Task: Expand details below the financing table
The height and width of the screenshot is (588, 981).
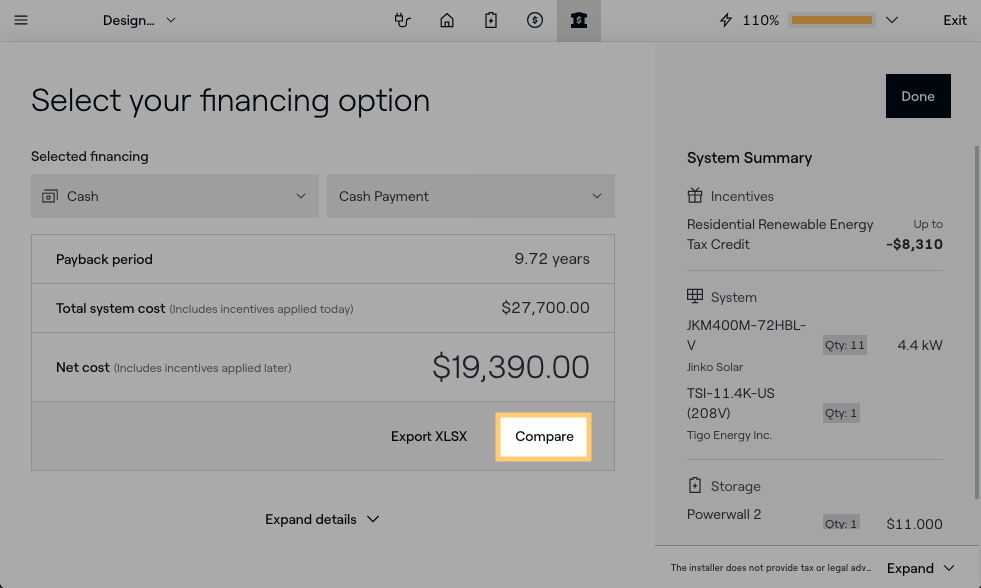Action: [x=322, y=519]
